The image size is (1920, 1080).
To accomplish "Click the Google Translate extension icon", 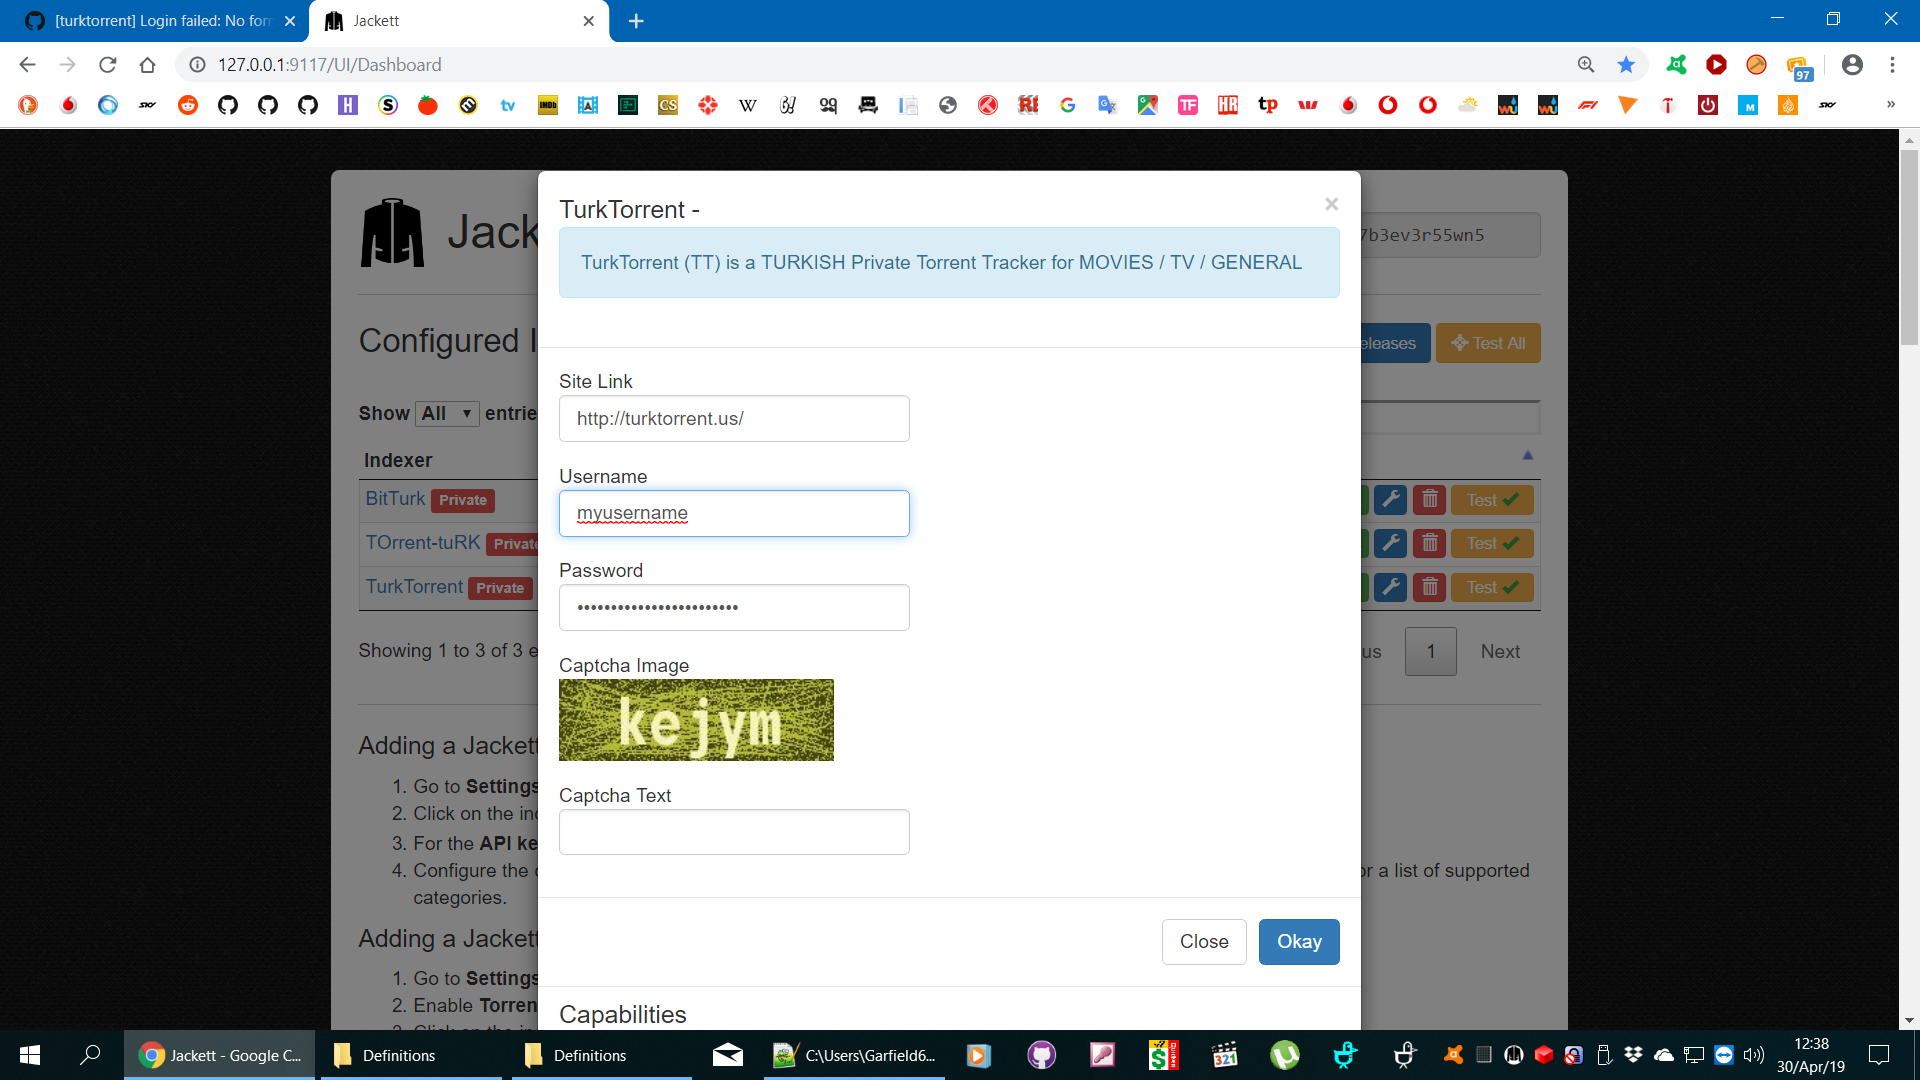I will click(1106, 104).
